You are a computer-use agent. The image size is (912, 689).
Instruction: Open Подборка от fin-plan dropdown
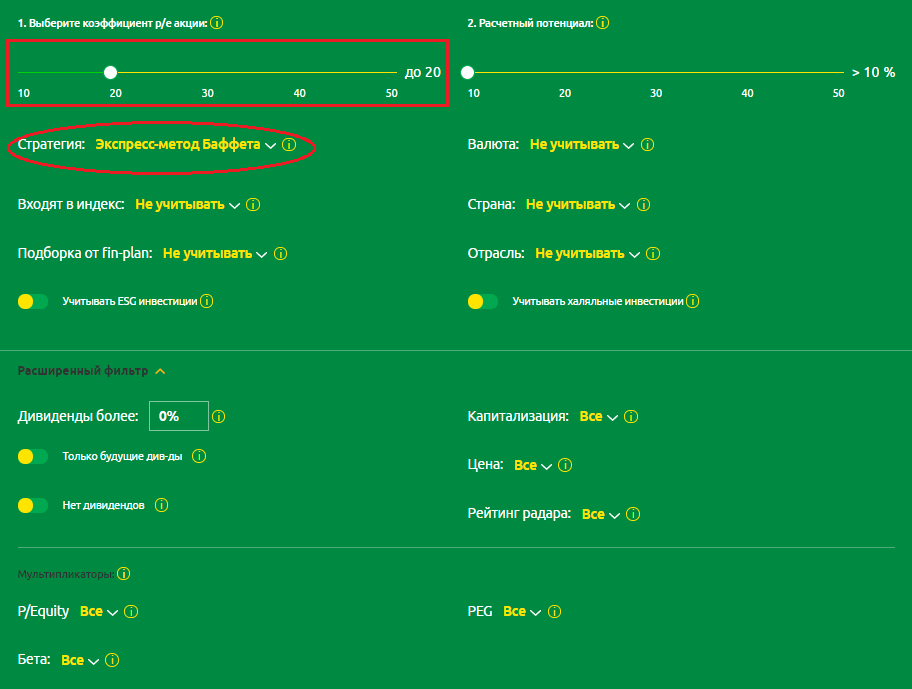(215, 254)
